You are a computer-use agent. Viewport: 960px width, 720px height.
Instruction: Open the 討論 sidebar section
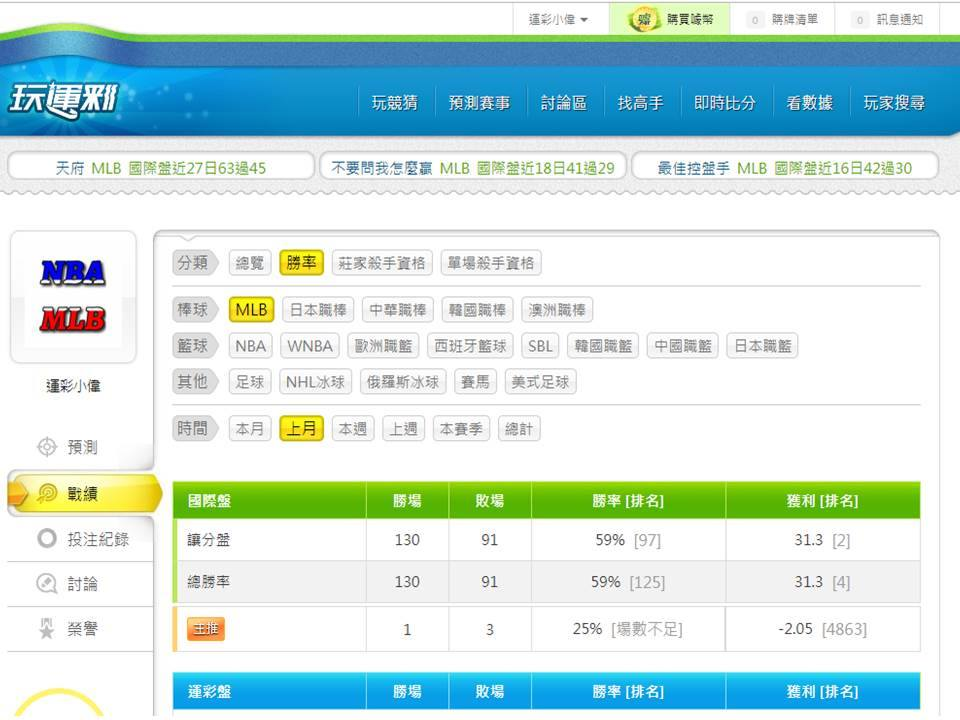tap(80, 584)
